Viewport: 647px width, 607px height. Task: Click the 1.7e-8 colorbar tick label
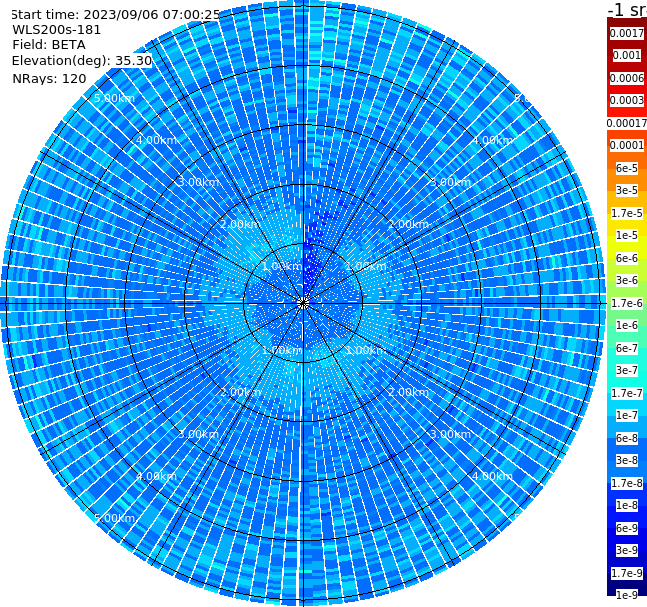tap(627, 483)
